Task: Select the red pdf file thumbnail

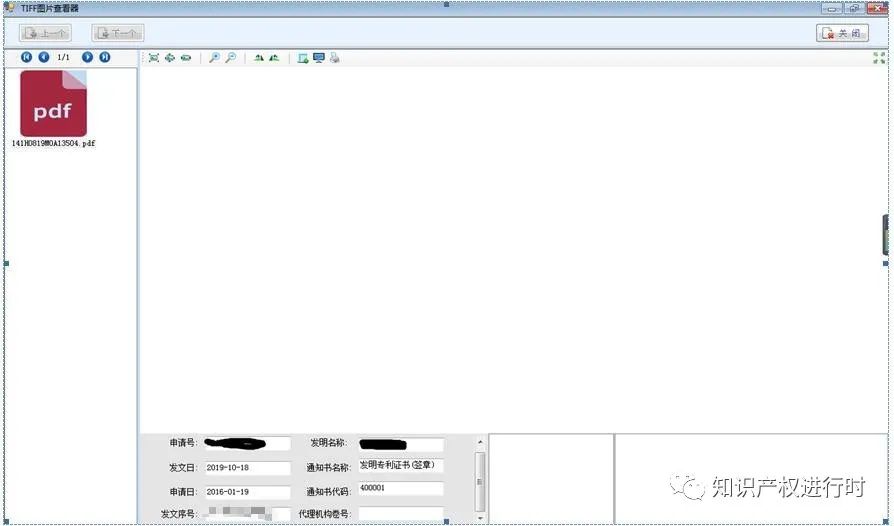Action: (x=54, y=103)
